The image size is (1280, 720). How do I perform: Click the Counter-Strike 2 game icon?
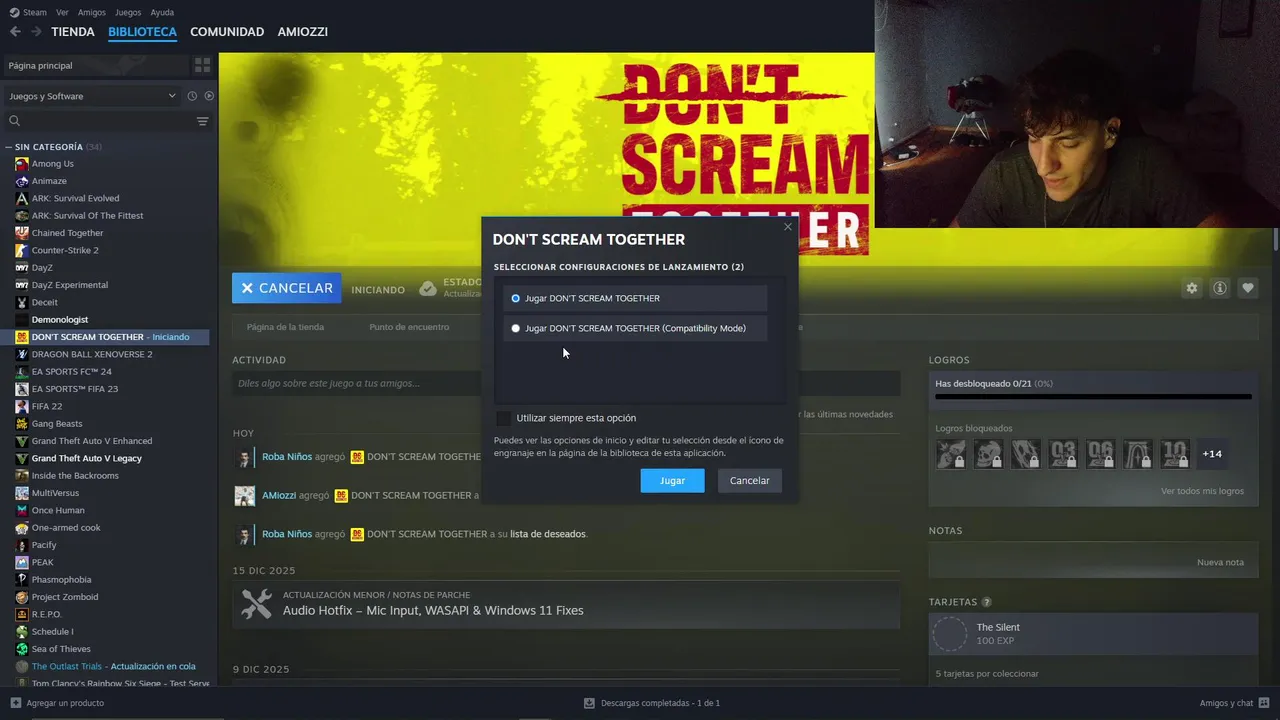pyautogui.click(x=22, y=250)
